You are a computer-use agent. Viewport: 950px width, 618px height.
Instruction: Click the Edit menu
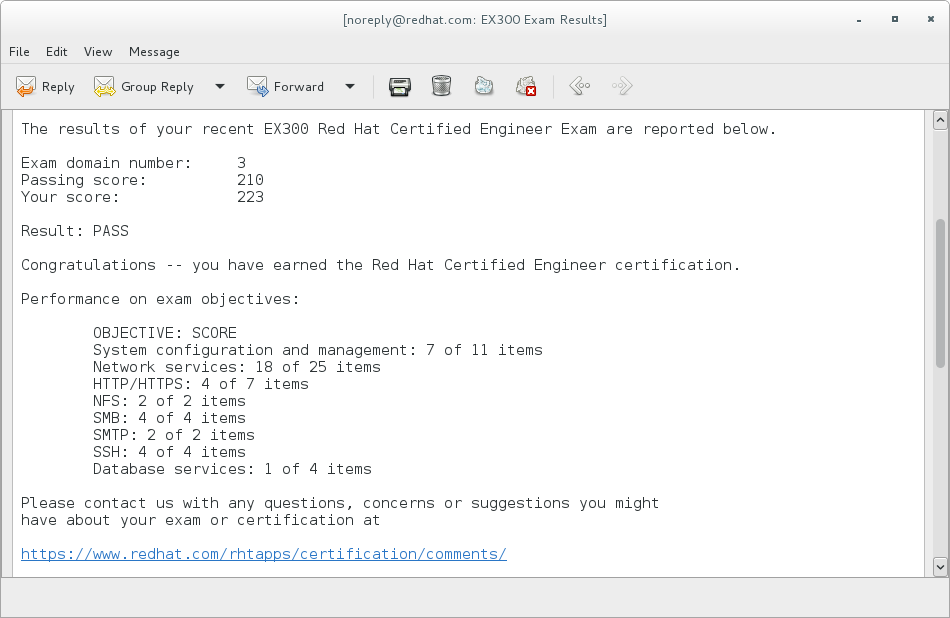pos(56,52)
